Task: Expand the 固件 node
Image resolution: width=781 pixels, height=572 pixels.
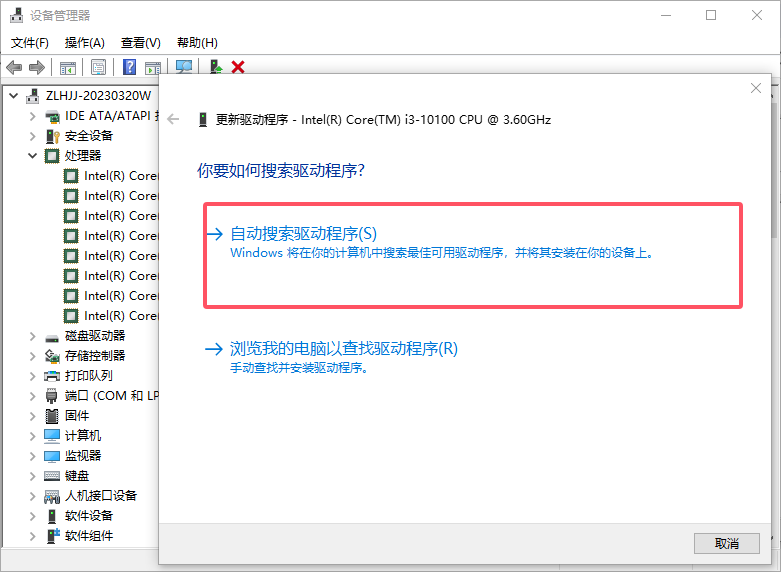Action: coord(33,416)
